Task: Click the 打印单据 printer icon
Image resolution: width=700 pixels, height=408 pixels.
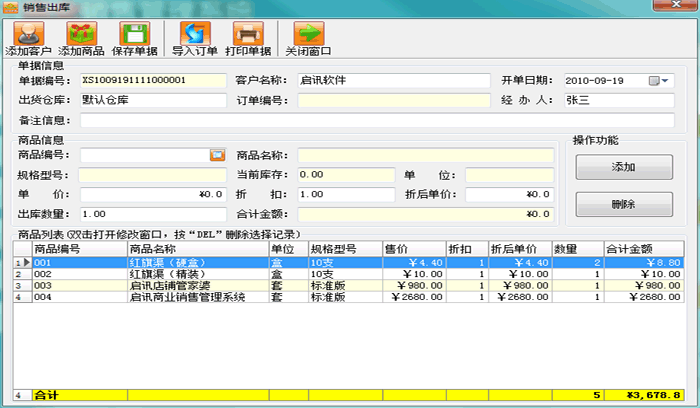Action: click(246, 36)
